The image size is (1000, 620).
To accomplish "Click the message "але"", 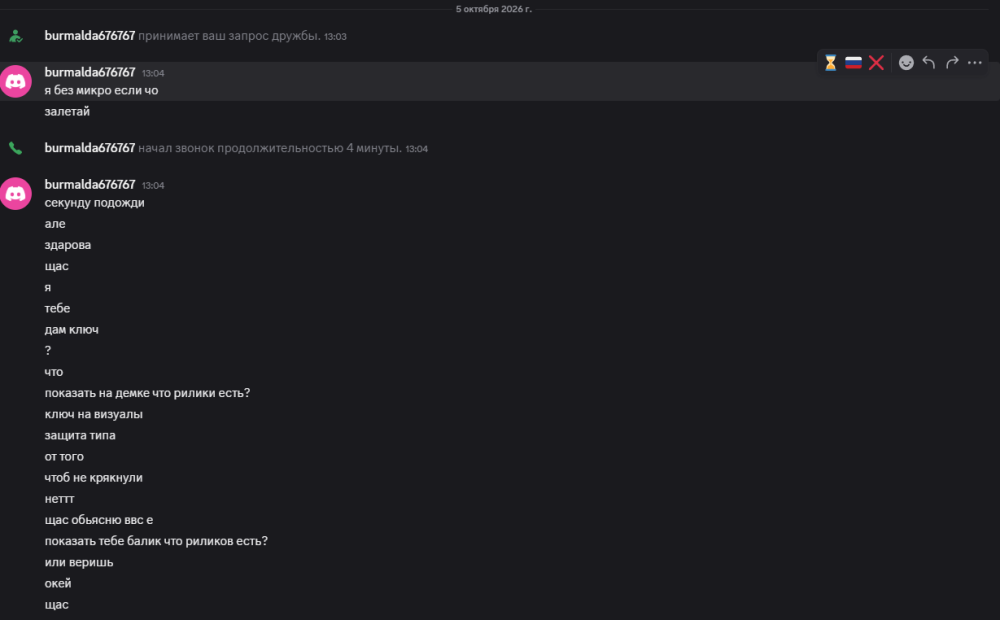I will [55, 224].
